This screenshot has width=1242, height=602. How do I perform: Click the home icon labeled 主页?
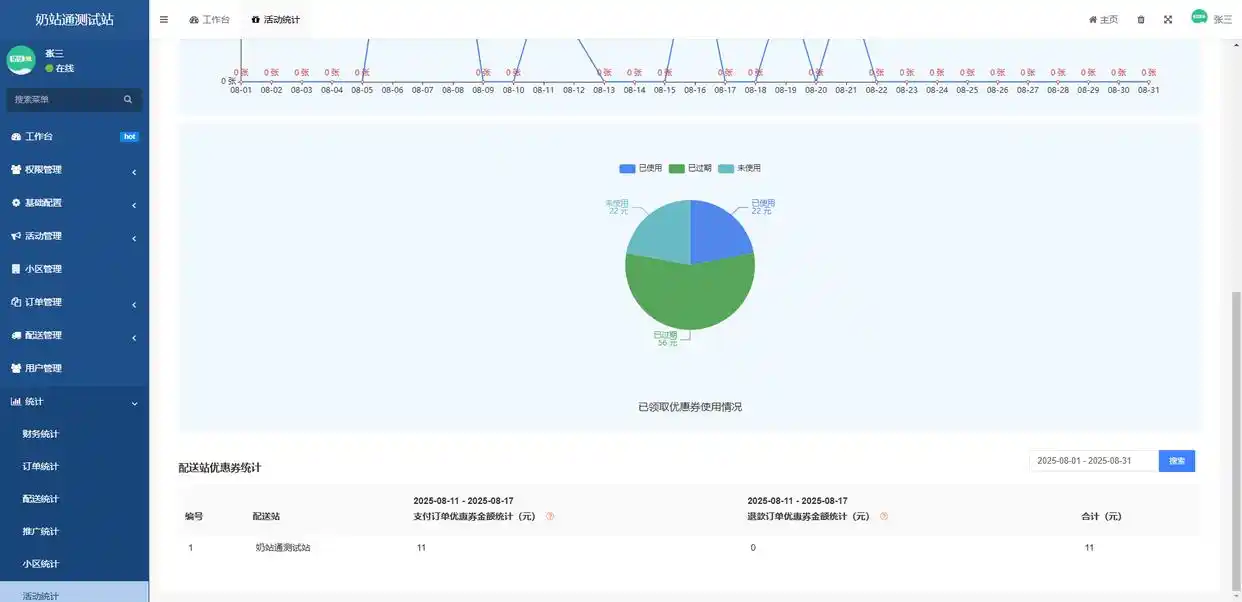[1103, 20]
